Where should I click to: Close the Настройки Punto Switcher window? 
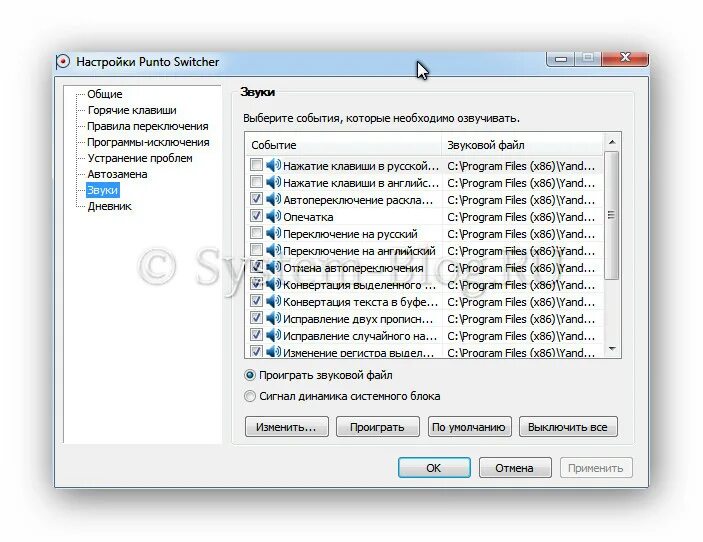click(x=625, y=58)
